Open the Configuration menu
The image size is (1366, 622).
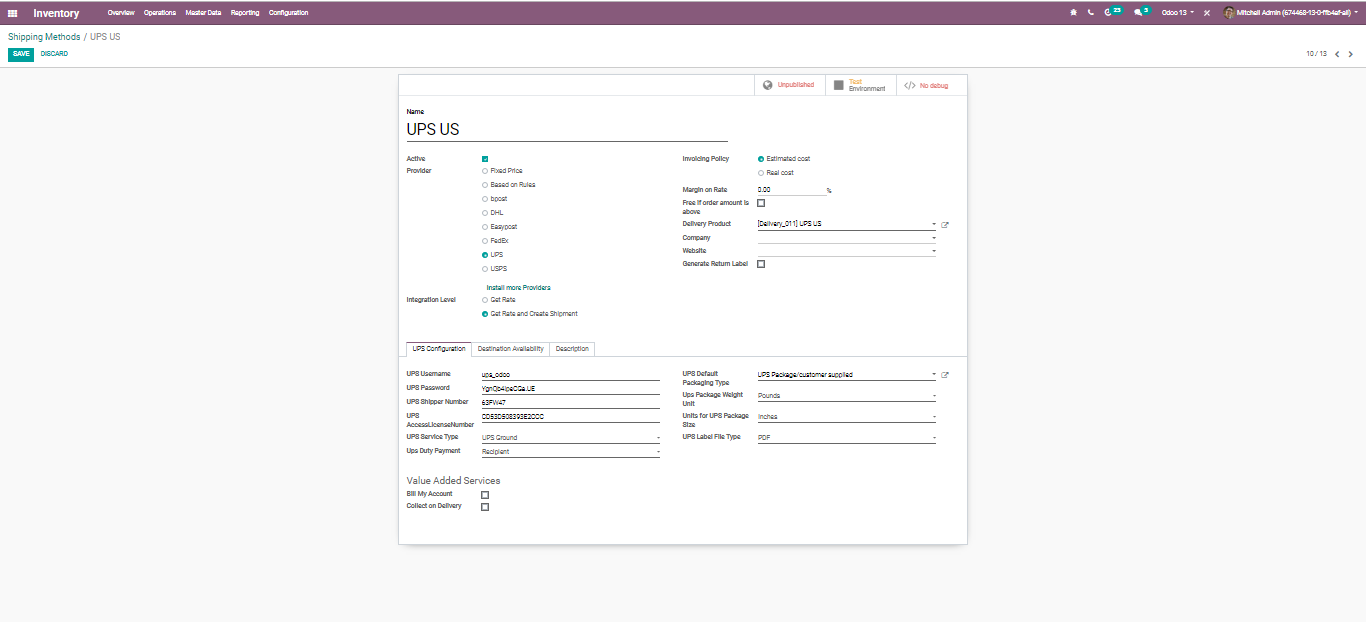[x=289, y=13]
